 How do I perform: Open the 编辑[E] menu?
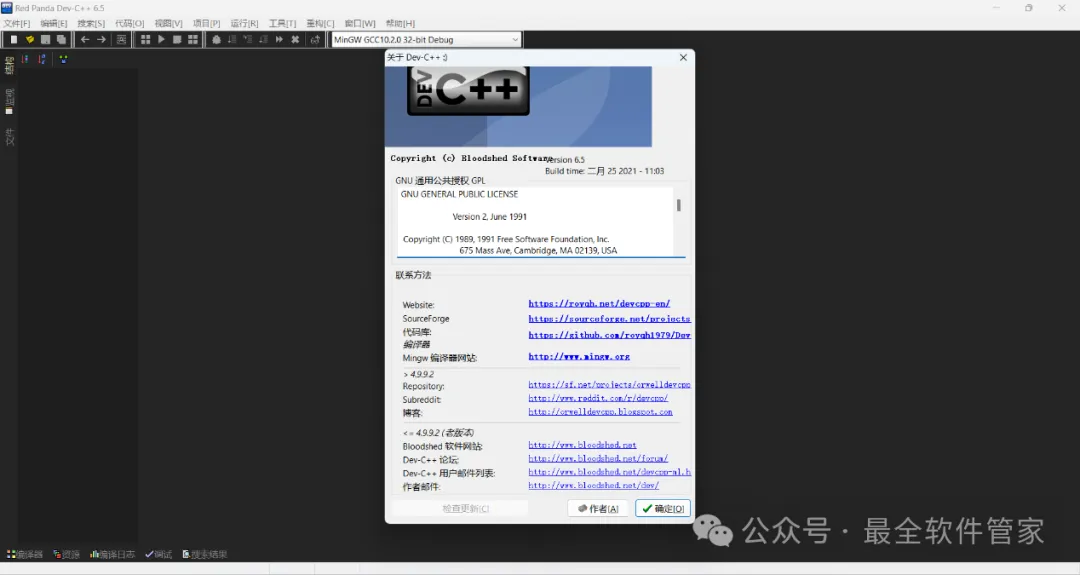click(x=54, y=23)
